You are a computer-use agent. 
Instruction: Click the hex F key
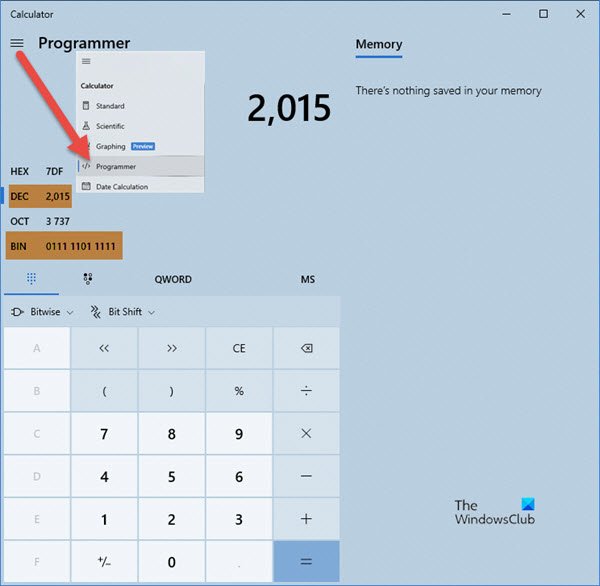click(x=37, y=562)
